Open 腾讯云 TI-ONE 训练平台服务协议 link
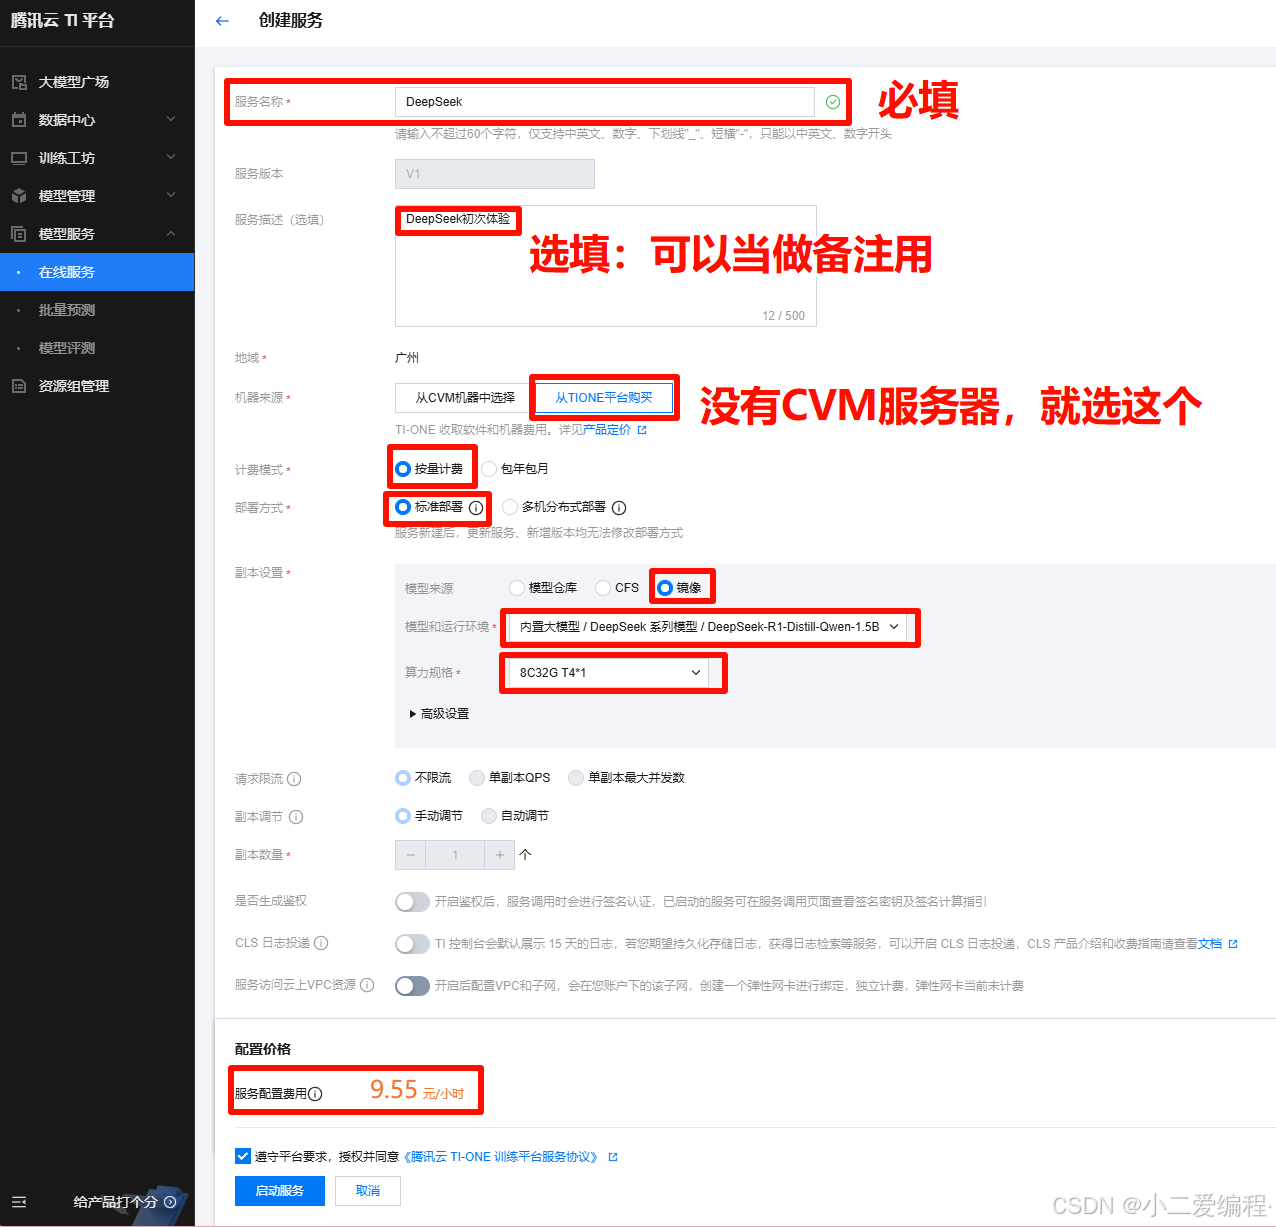Screen dimensions: 1276x1227 (501, 1157)
